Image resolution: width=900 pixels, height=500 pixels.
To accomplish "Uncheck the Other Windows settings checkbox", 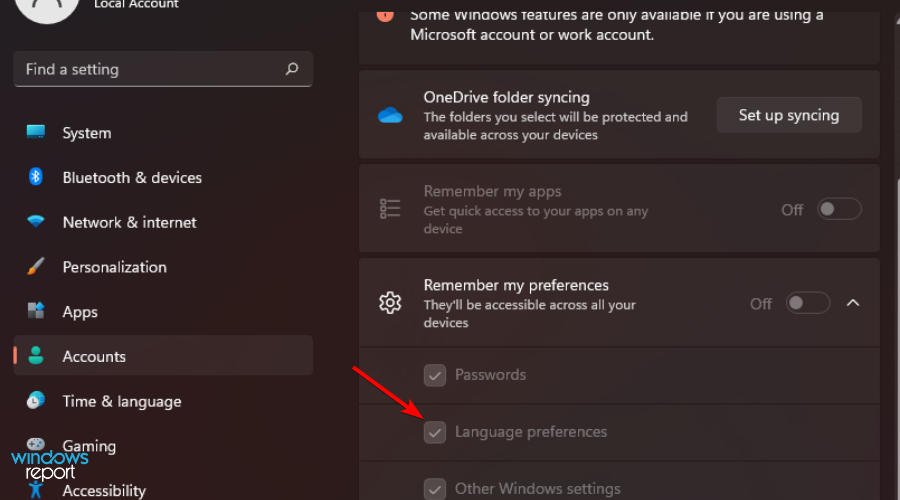I will [435, 489].
